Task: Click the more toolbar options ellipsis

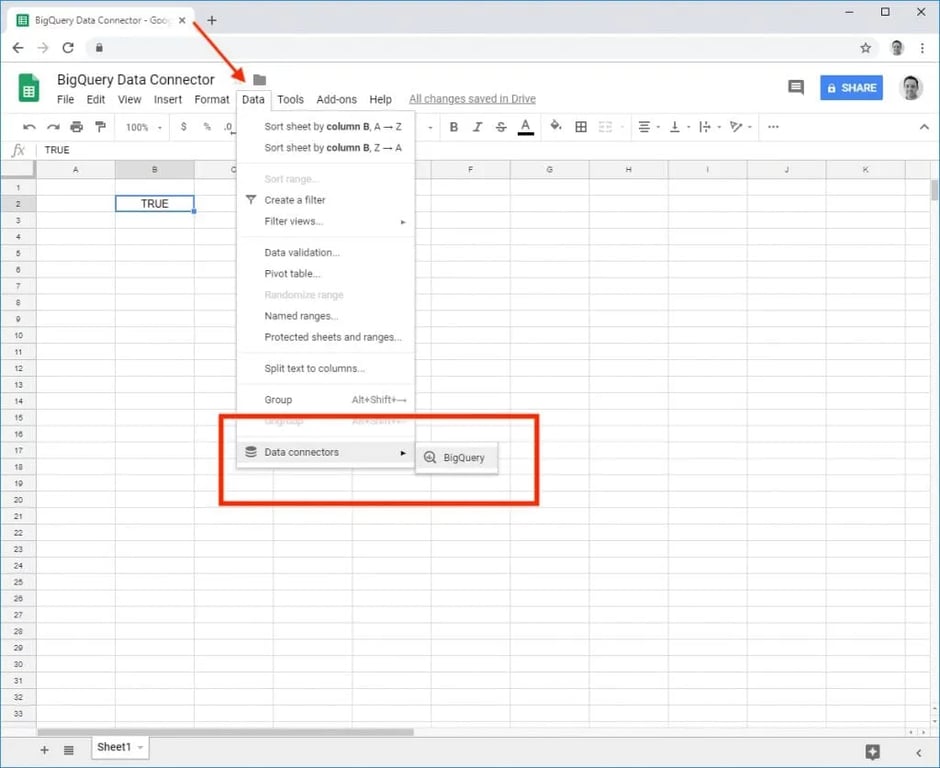Action: [x=773, y=127]
